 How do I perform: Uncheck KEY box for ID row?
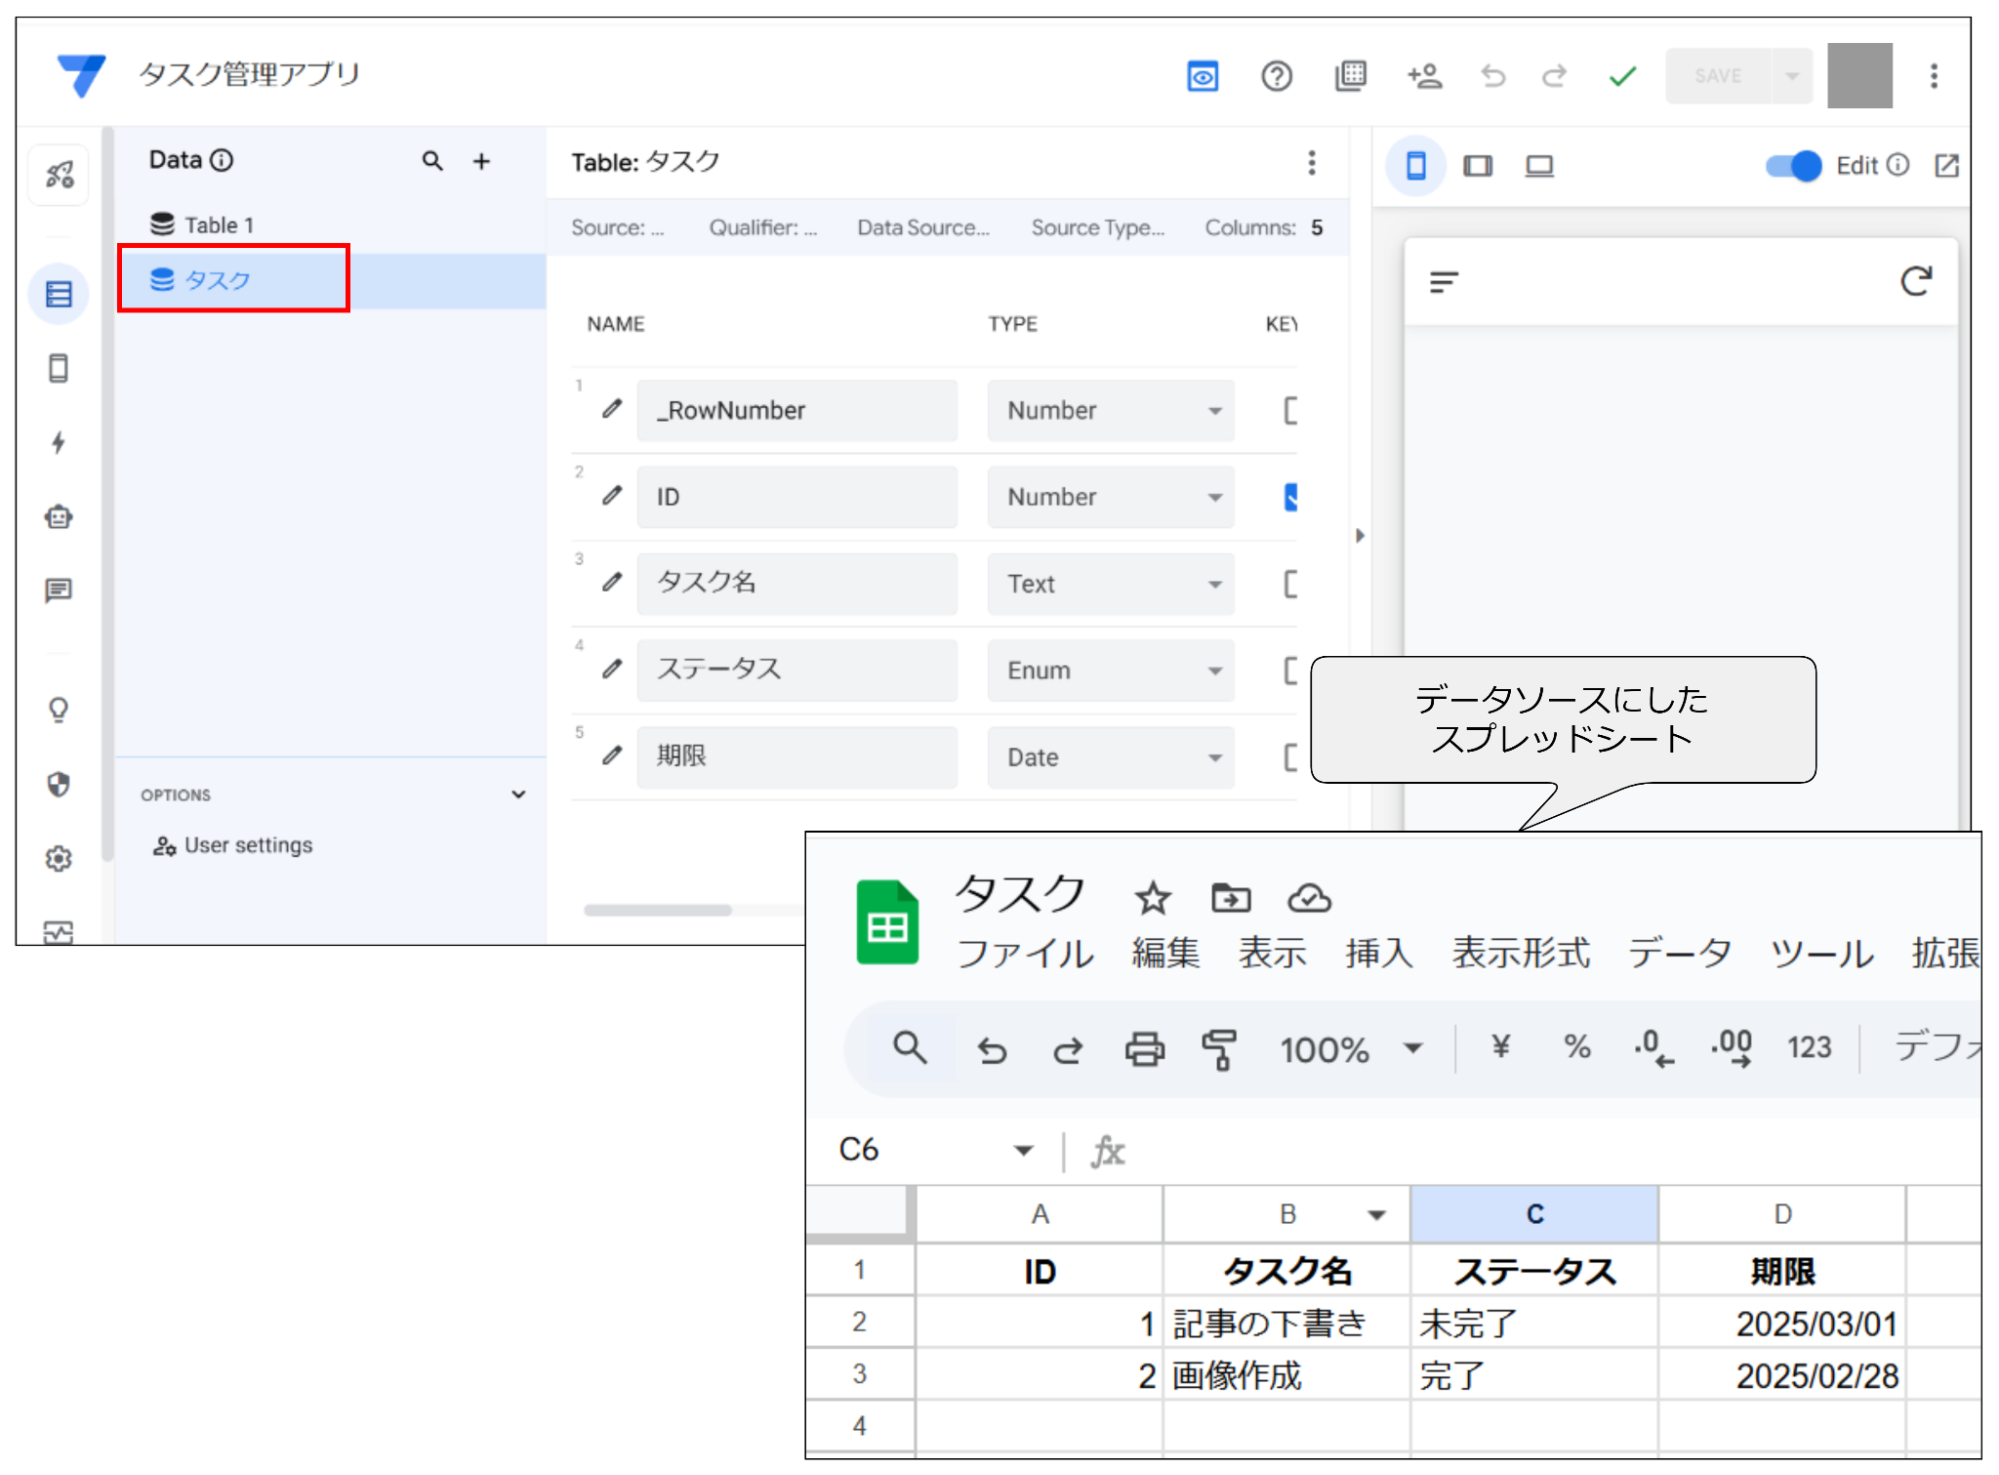(1291, 497)
